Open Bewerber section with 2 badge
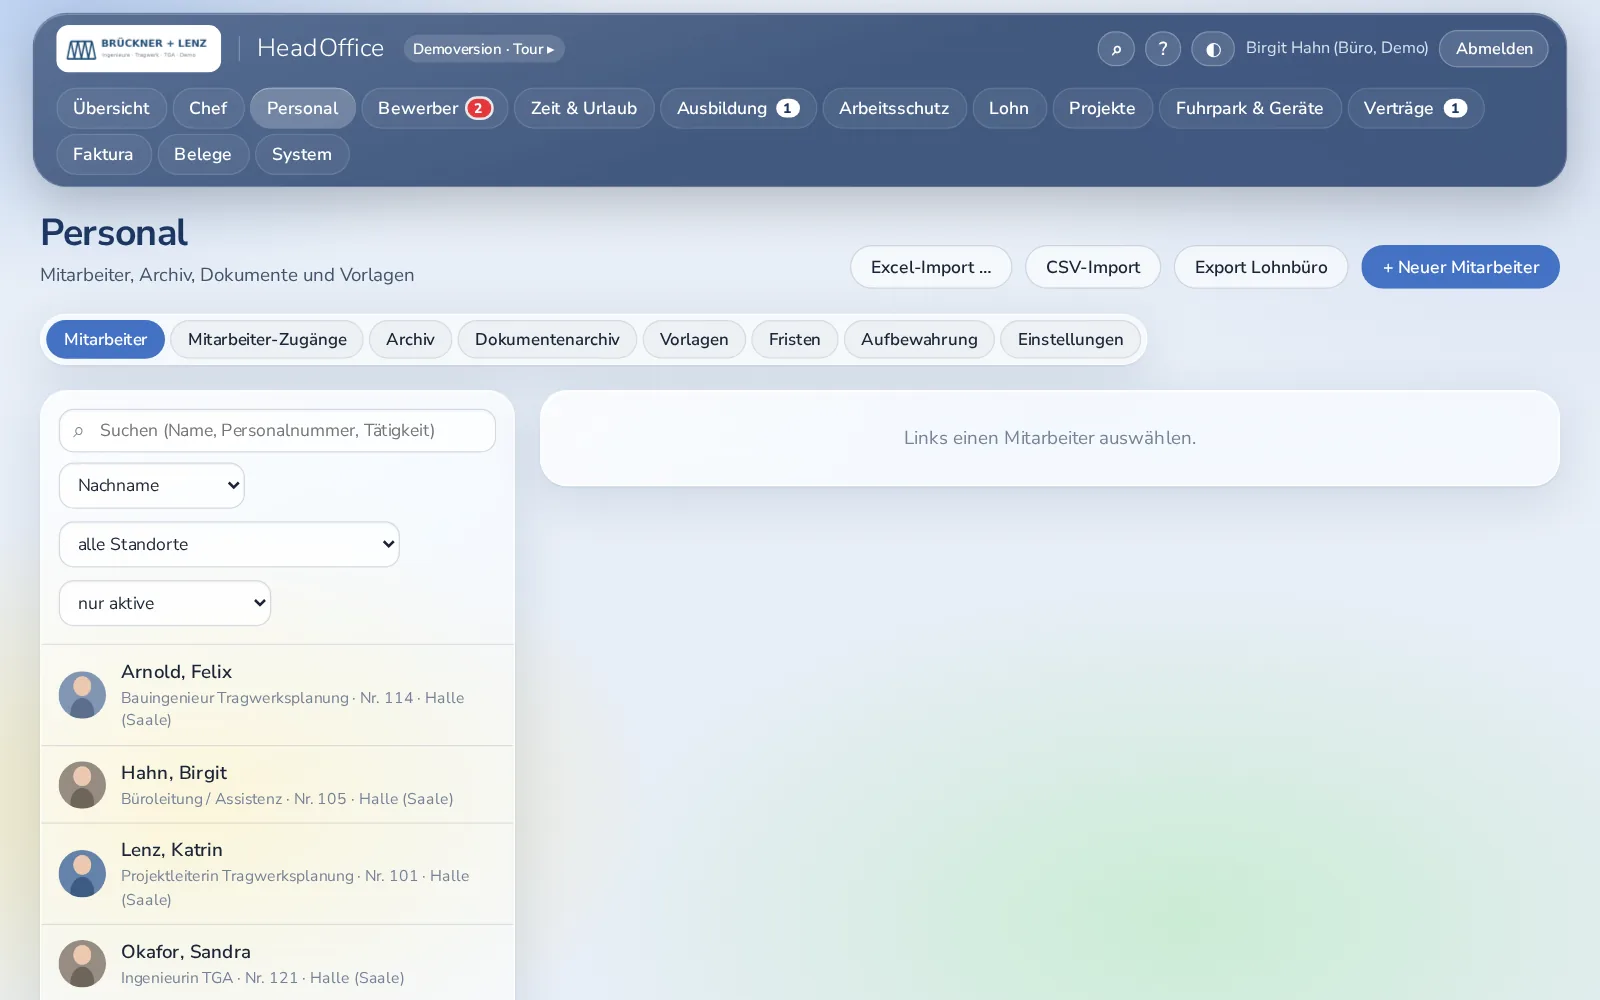 click(435, 108)
